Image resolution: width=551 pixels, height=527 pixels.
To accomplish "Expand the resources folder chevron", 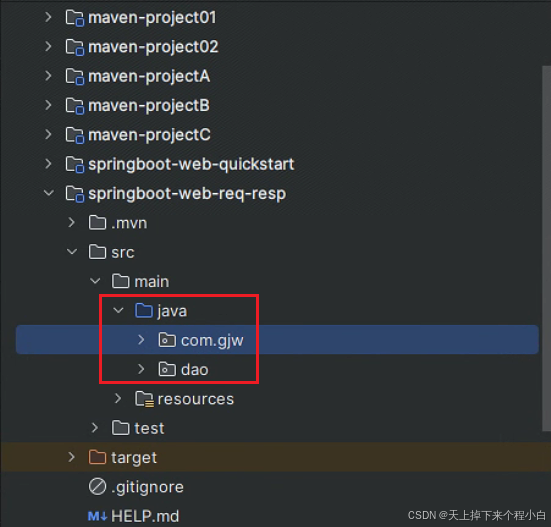I will click(x=118, y=398).
